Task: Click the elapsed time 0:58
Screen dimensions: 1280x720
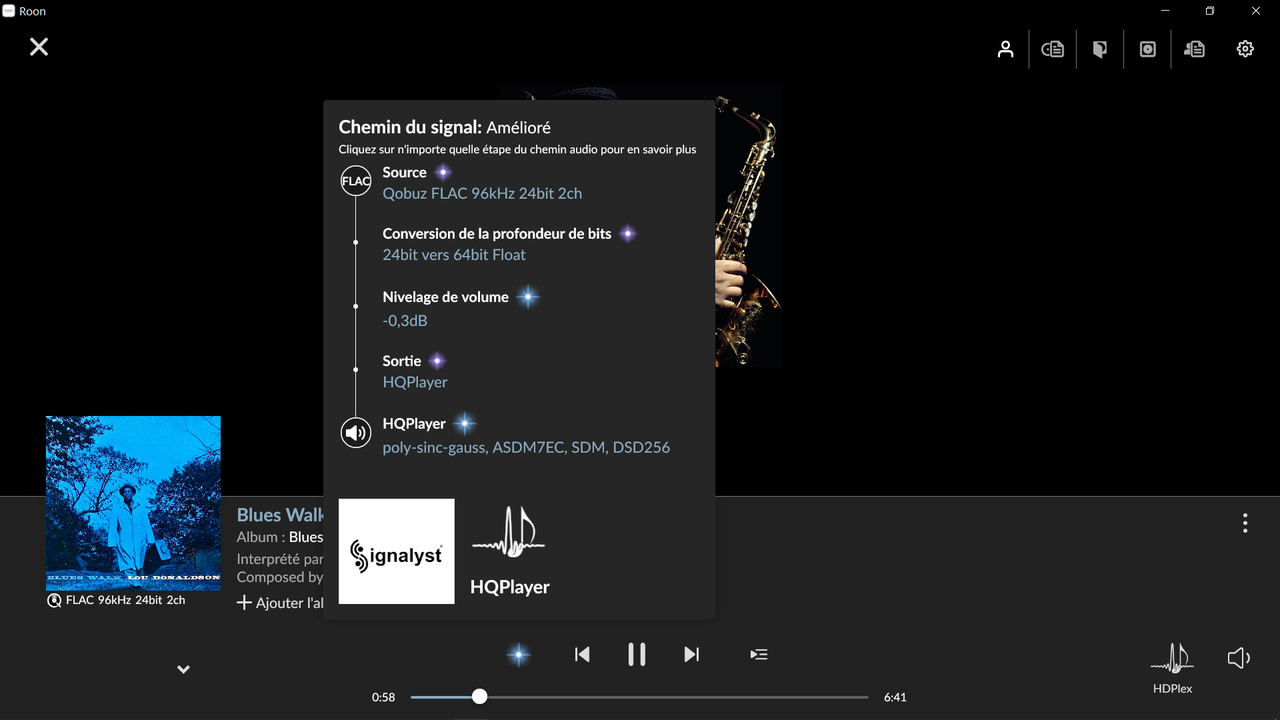Action: click(383, 697)
